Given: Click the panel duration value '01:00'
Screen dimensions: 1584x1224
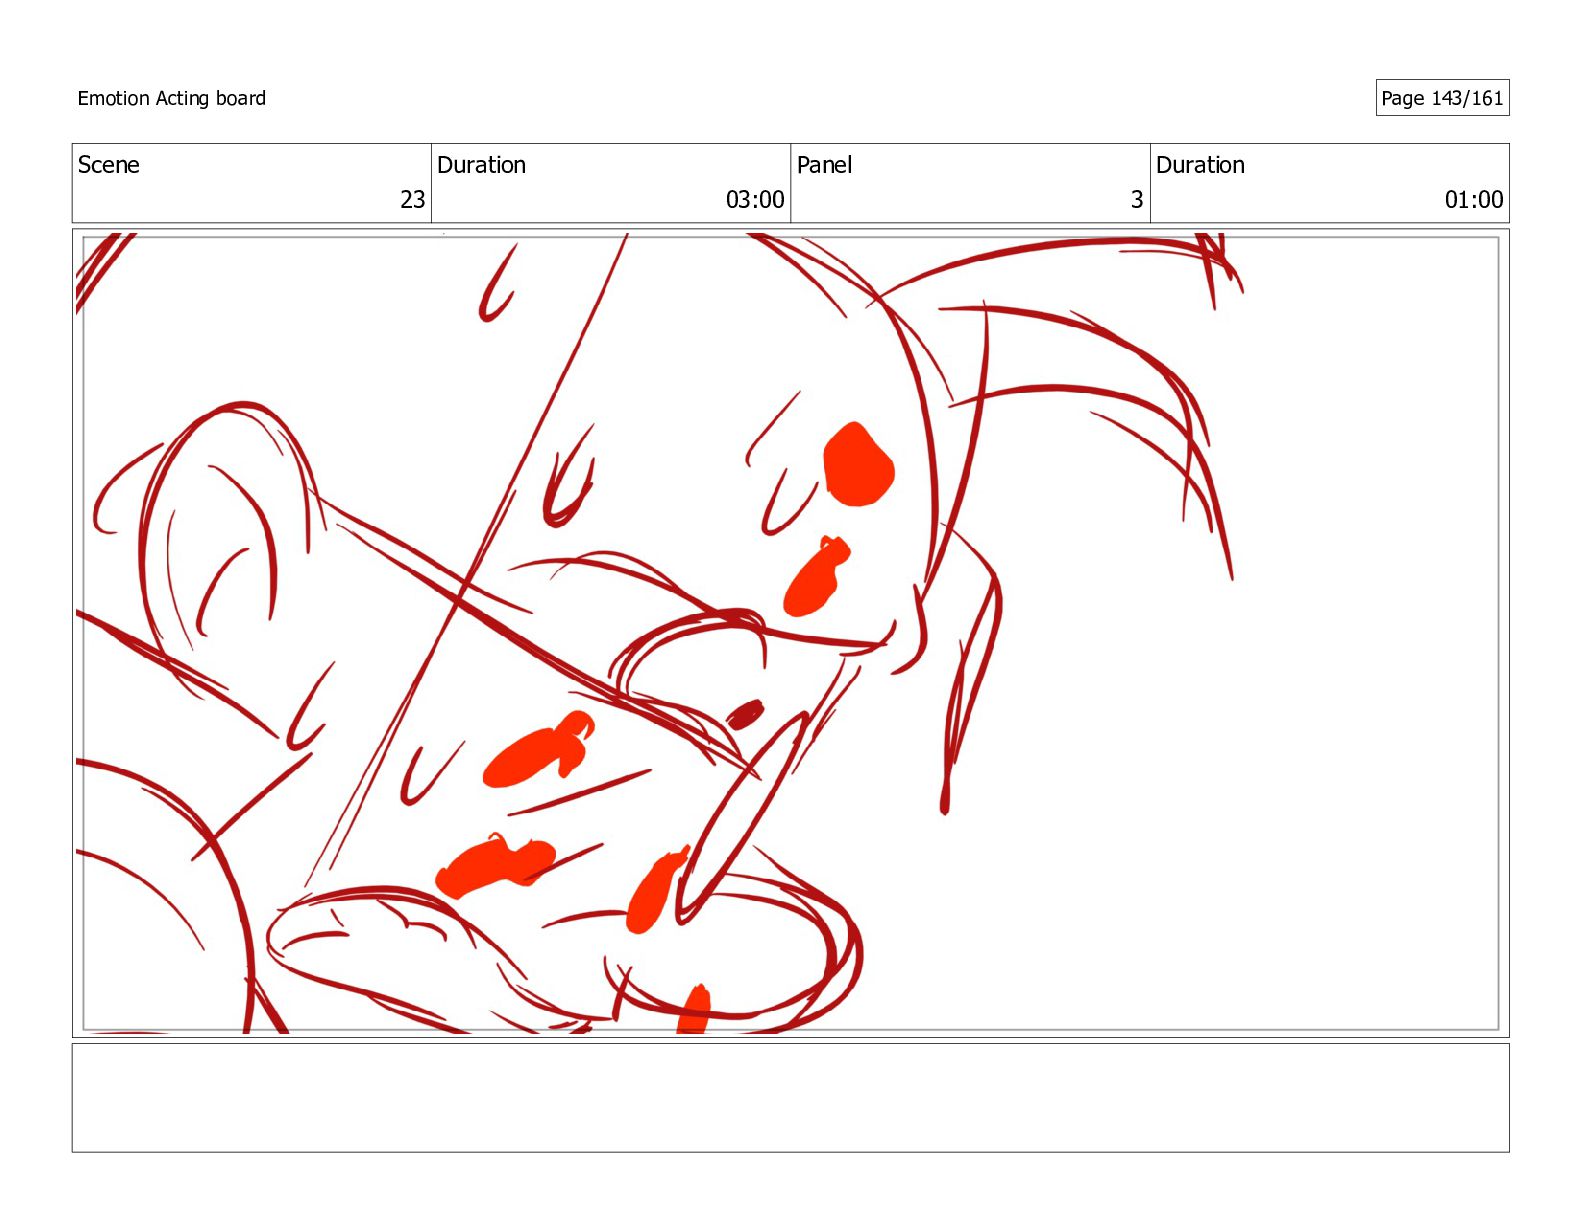Looking at the screenshot, I should tap(1474, 200).
